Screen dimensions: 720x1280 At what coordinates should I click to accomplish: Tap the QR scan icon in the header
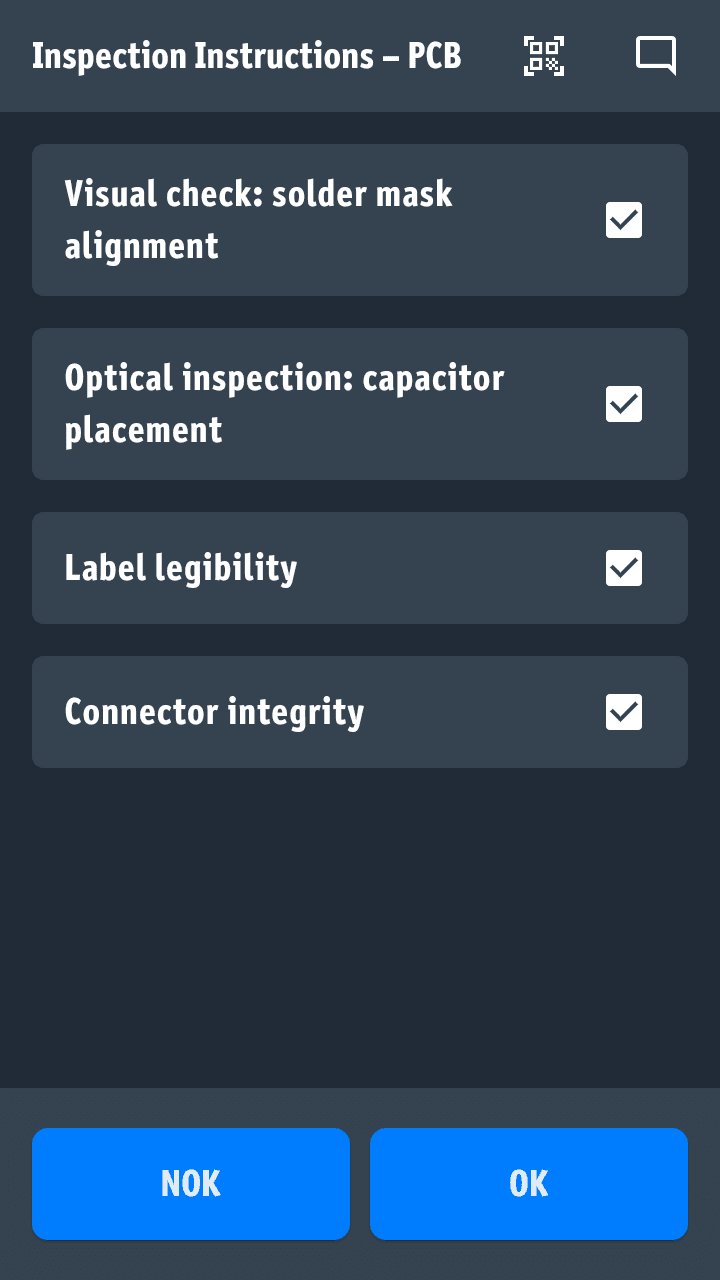coord(543,56)
